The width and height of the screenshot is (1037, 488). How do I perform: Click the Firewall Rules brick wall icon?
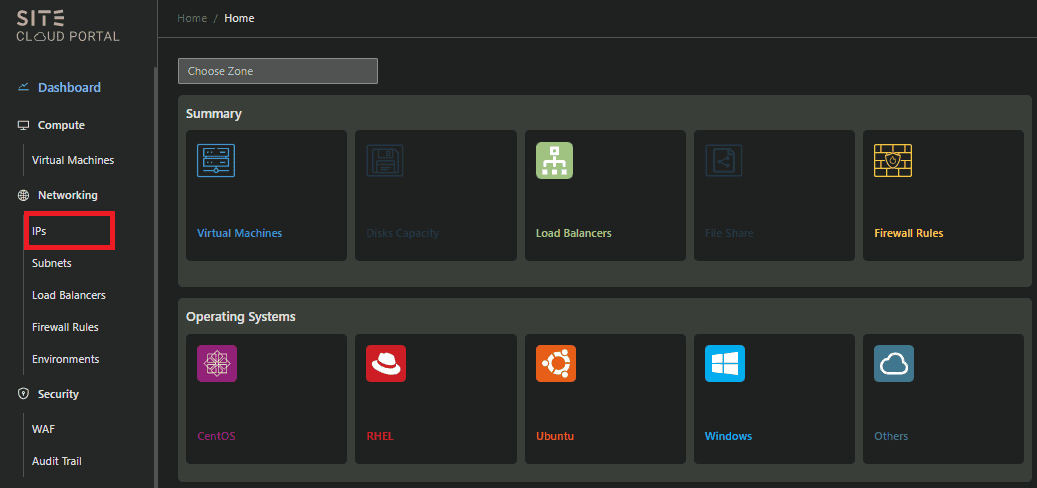click(893, 161)
